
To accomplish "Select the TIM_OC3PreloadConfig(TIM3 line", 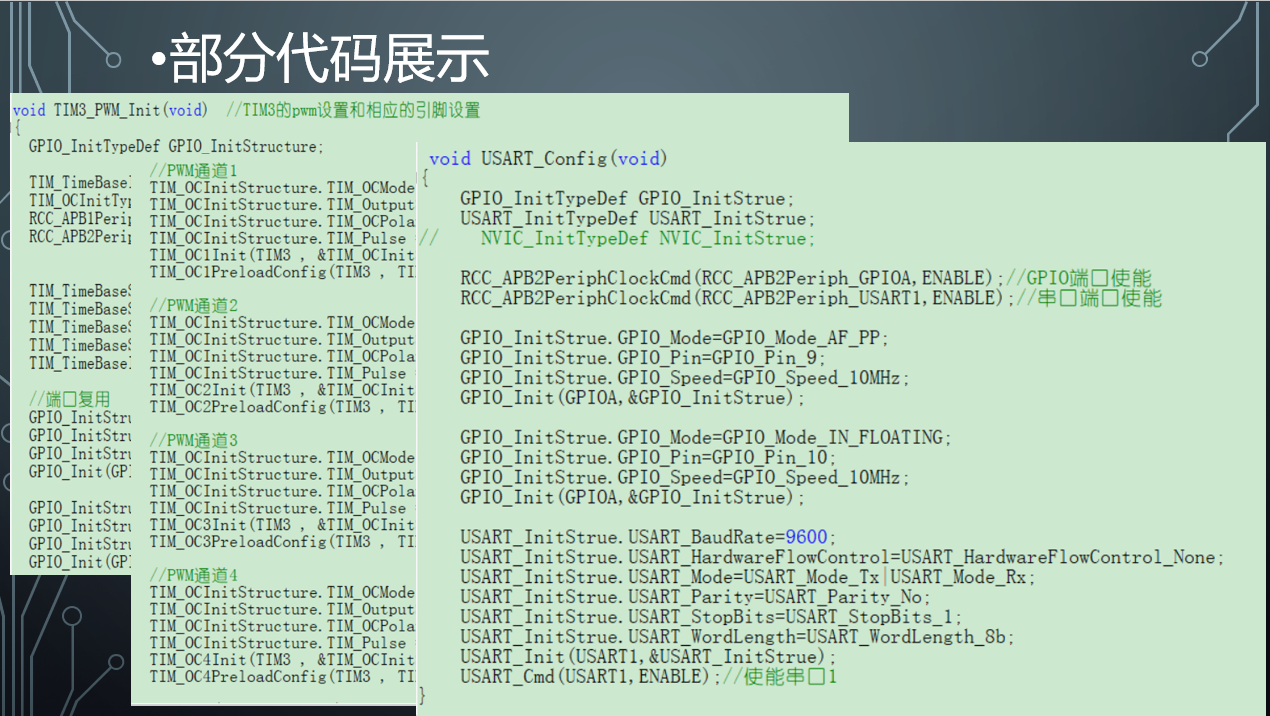I will pos(282,542).
